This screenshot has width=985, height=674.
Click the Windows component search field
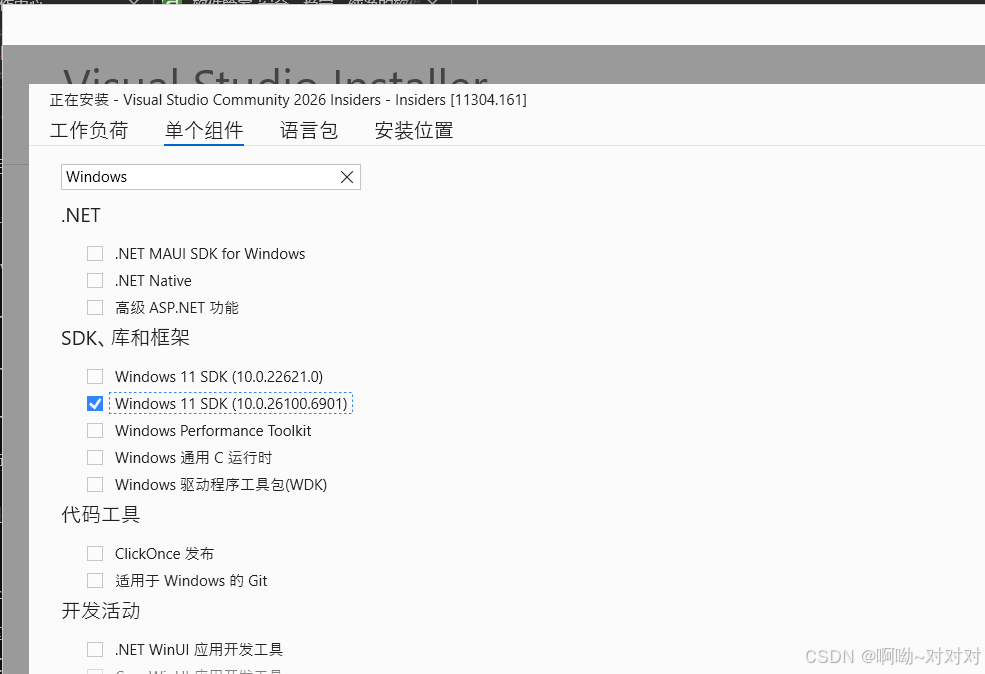tap(210, 177)
